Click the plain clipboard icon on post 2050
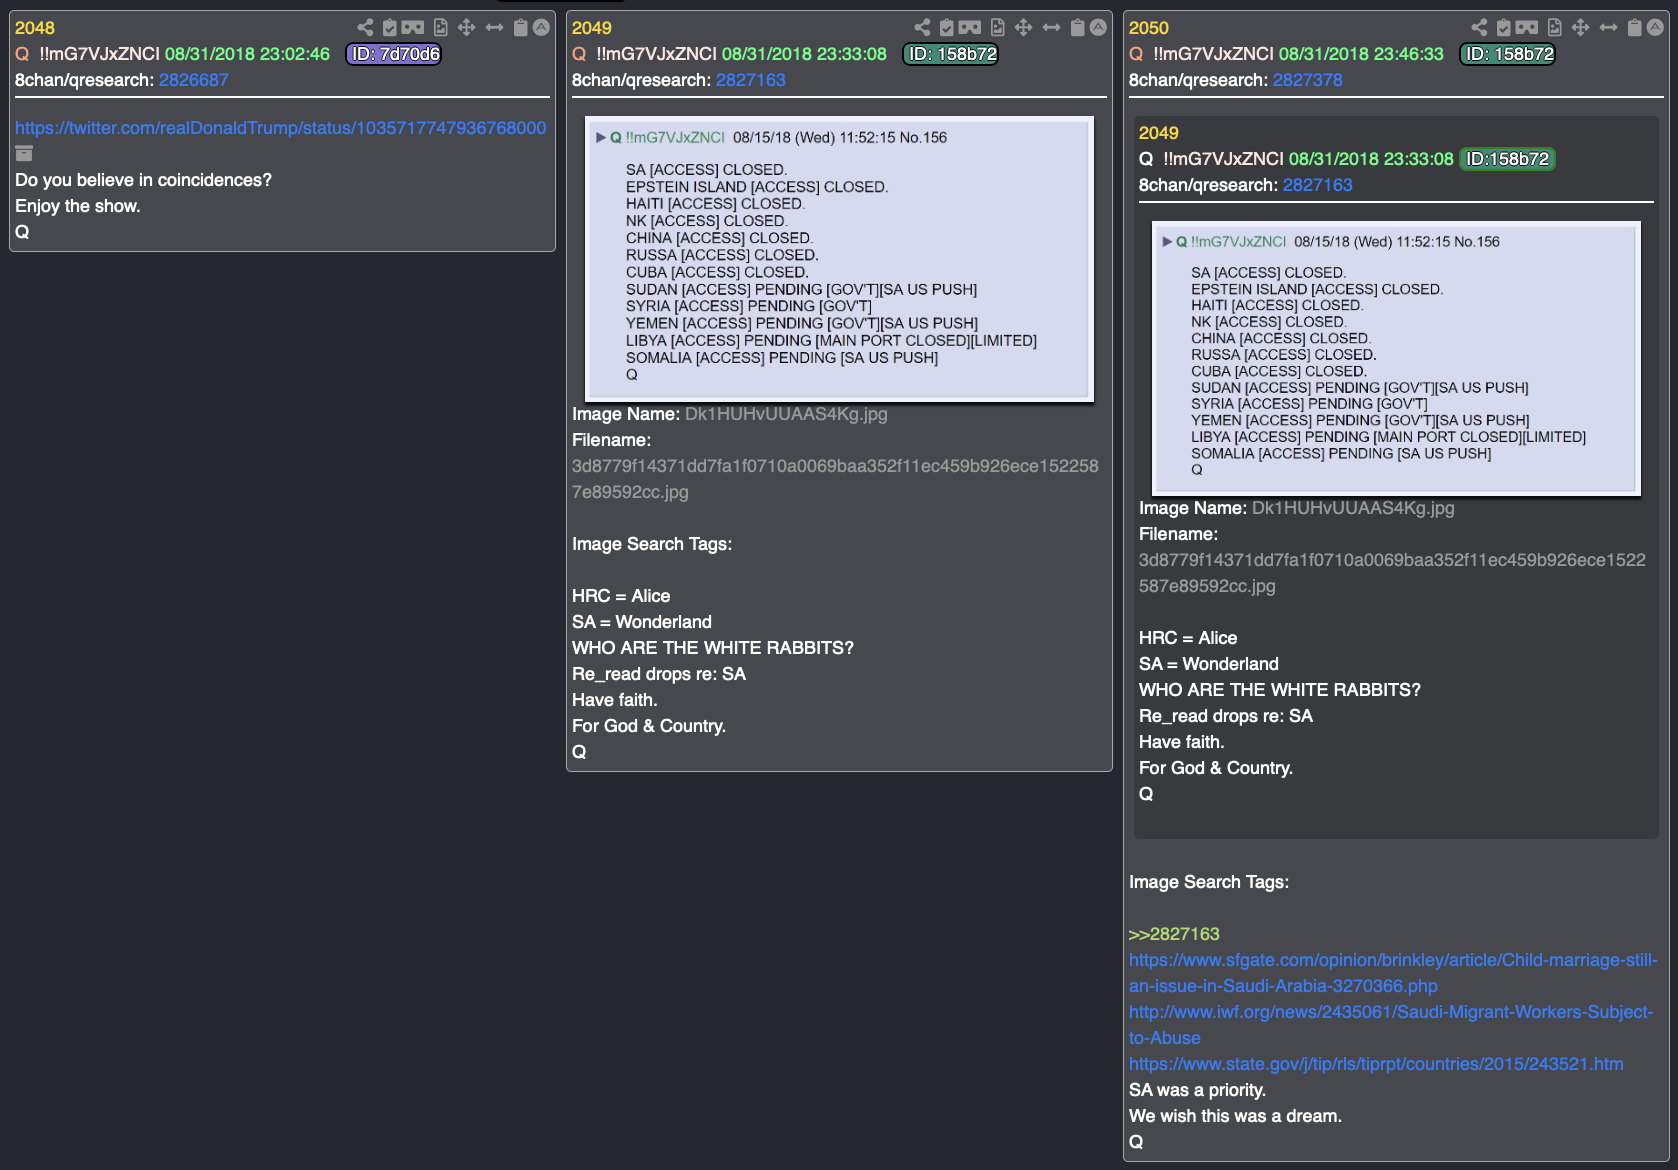The image size is (1678, 1170). [x=1634, y=28]
